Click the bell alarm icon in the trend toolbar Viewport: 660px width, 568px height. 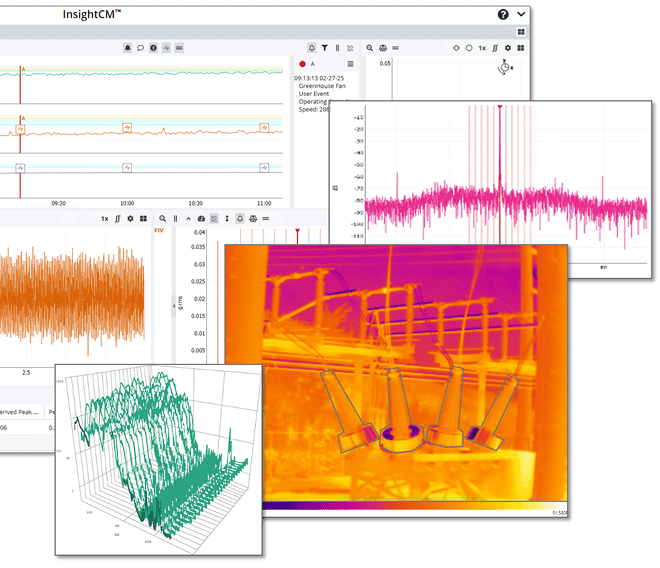coord(128,48)
